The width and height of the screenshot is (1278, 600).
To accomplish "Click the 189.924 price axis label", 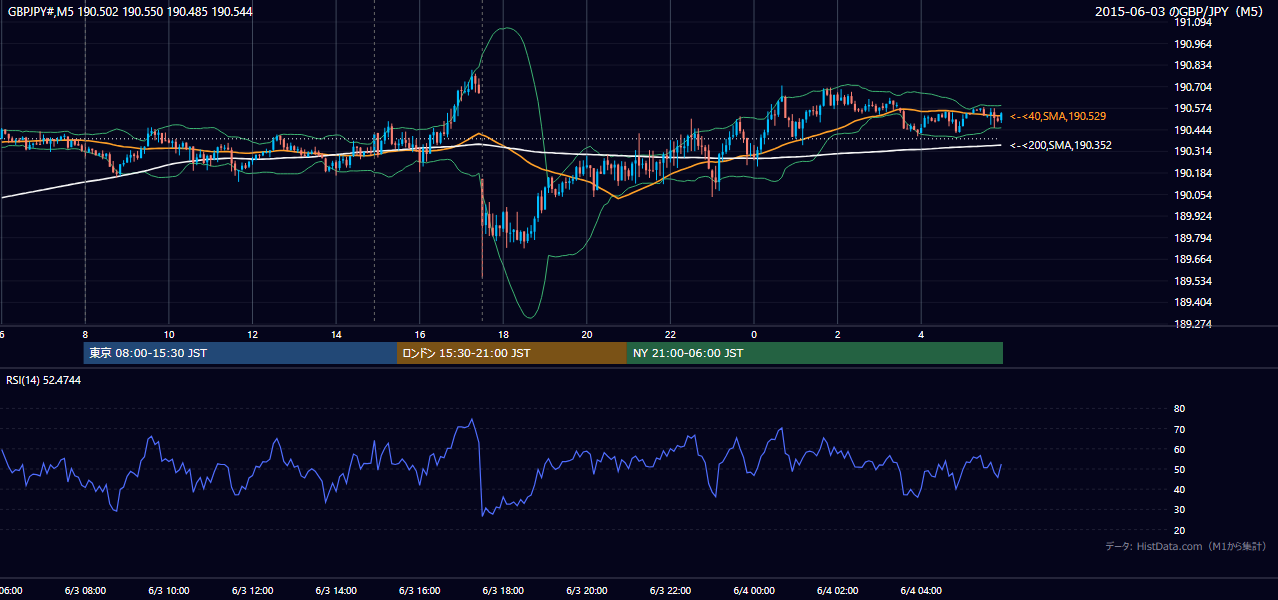I will [x=1192, y=216].
